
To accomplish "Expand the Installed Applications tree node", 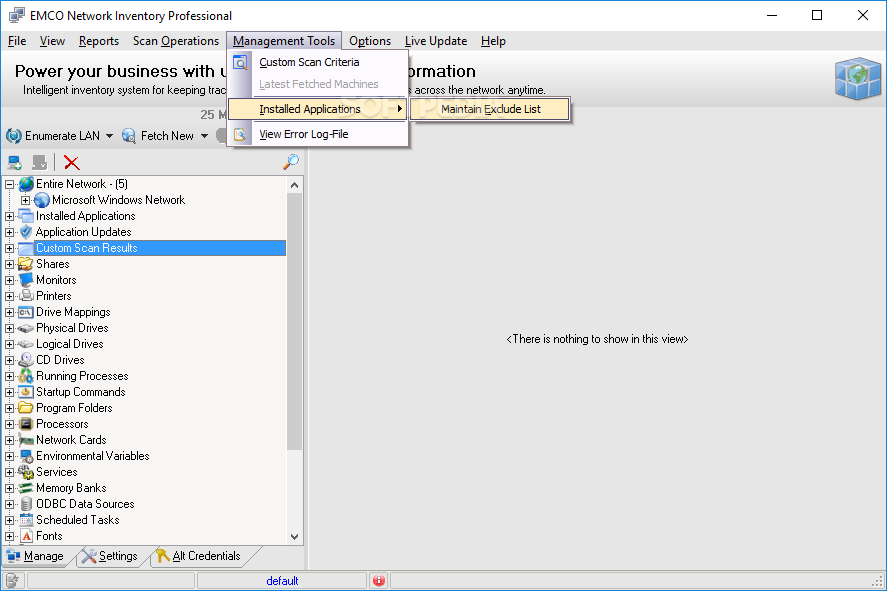I will [10, 216].
